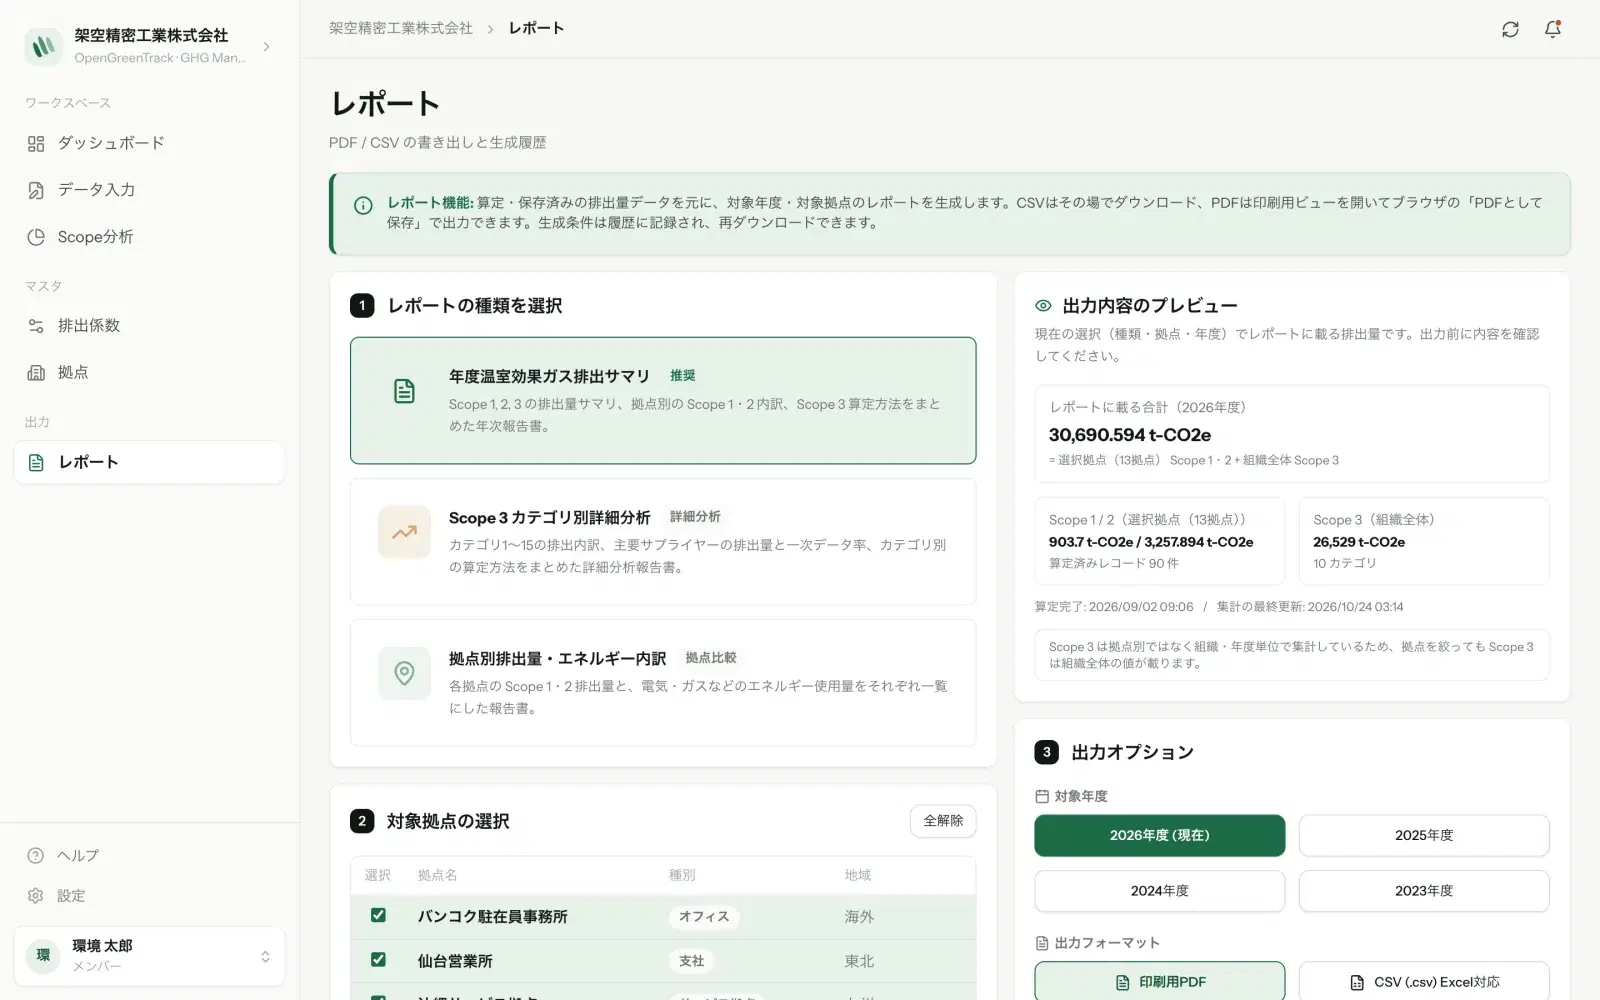This screenshot has height=1000, width=1600.
Task: Open 排出係数 in the sidebar
Action: 149,326
